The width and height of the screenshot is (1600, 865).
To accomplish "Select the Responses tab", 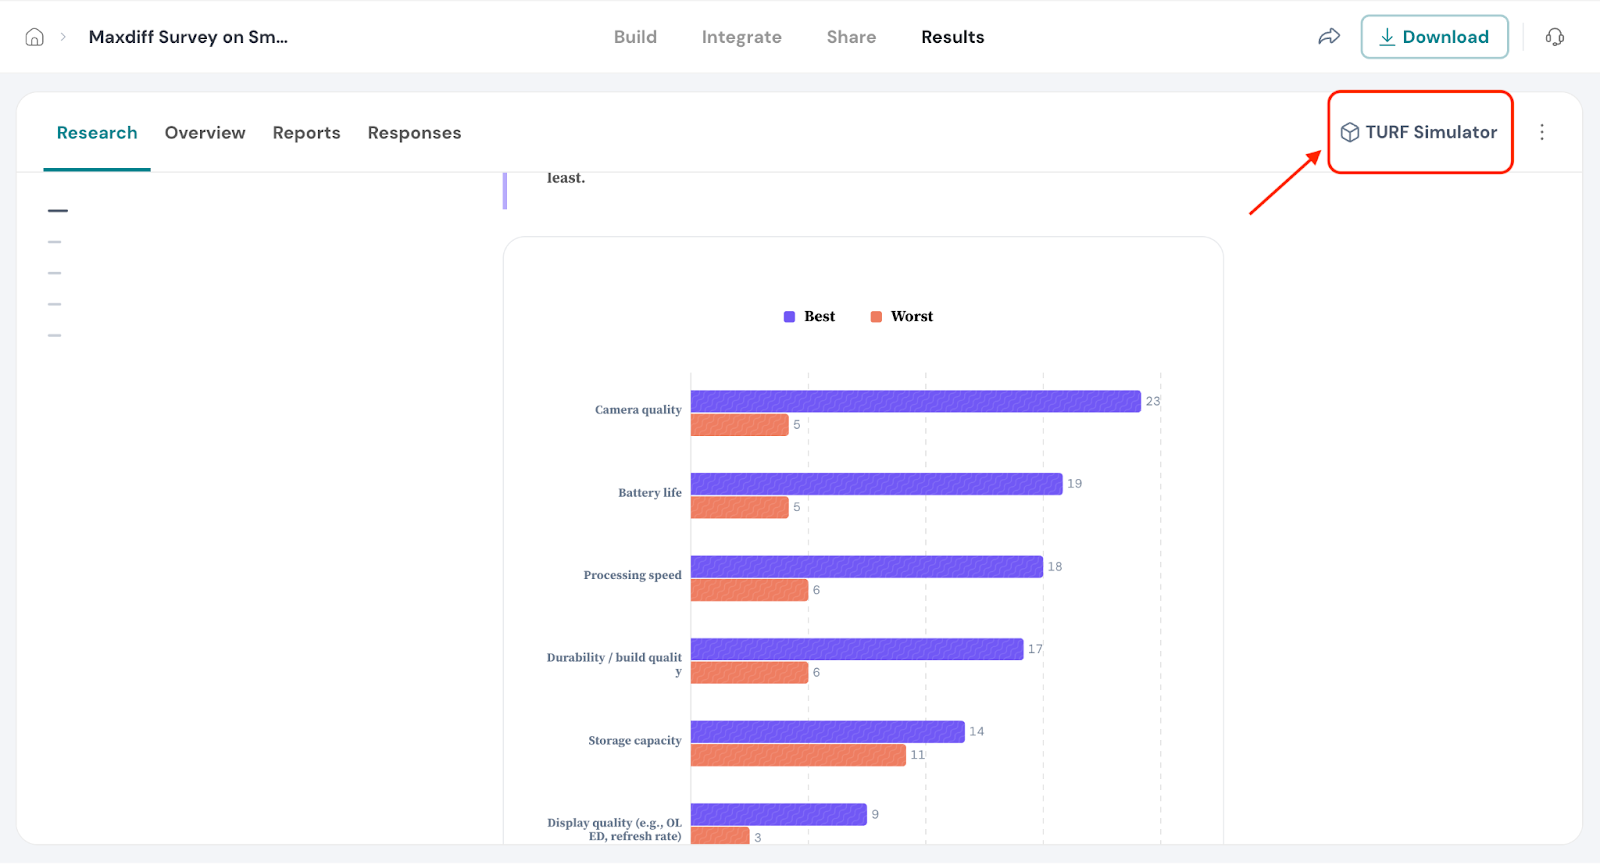I will 414,133.
